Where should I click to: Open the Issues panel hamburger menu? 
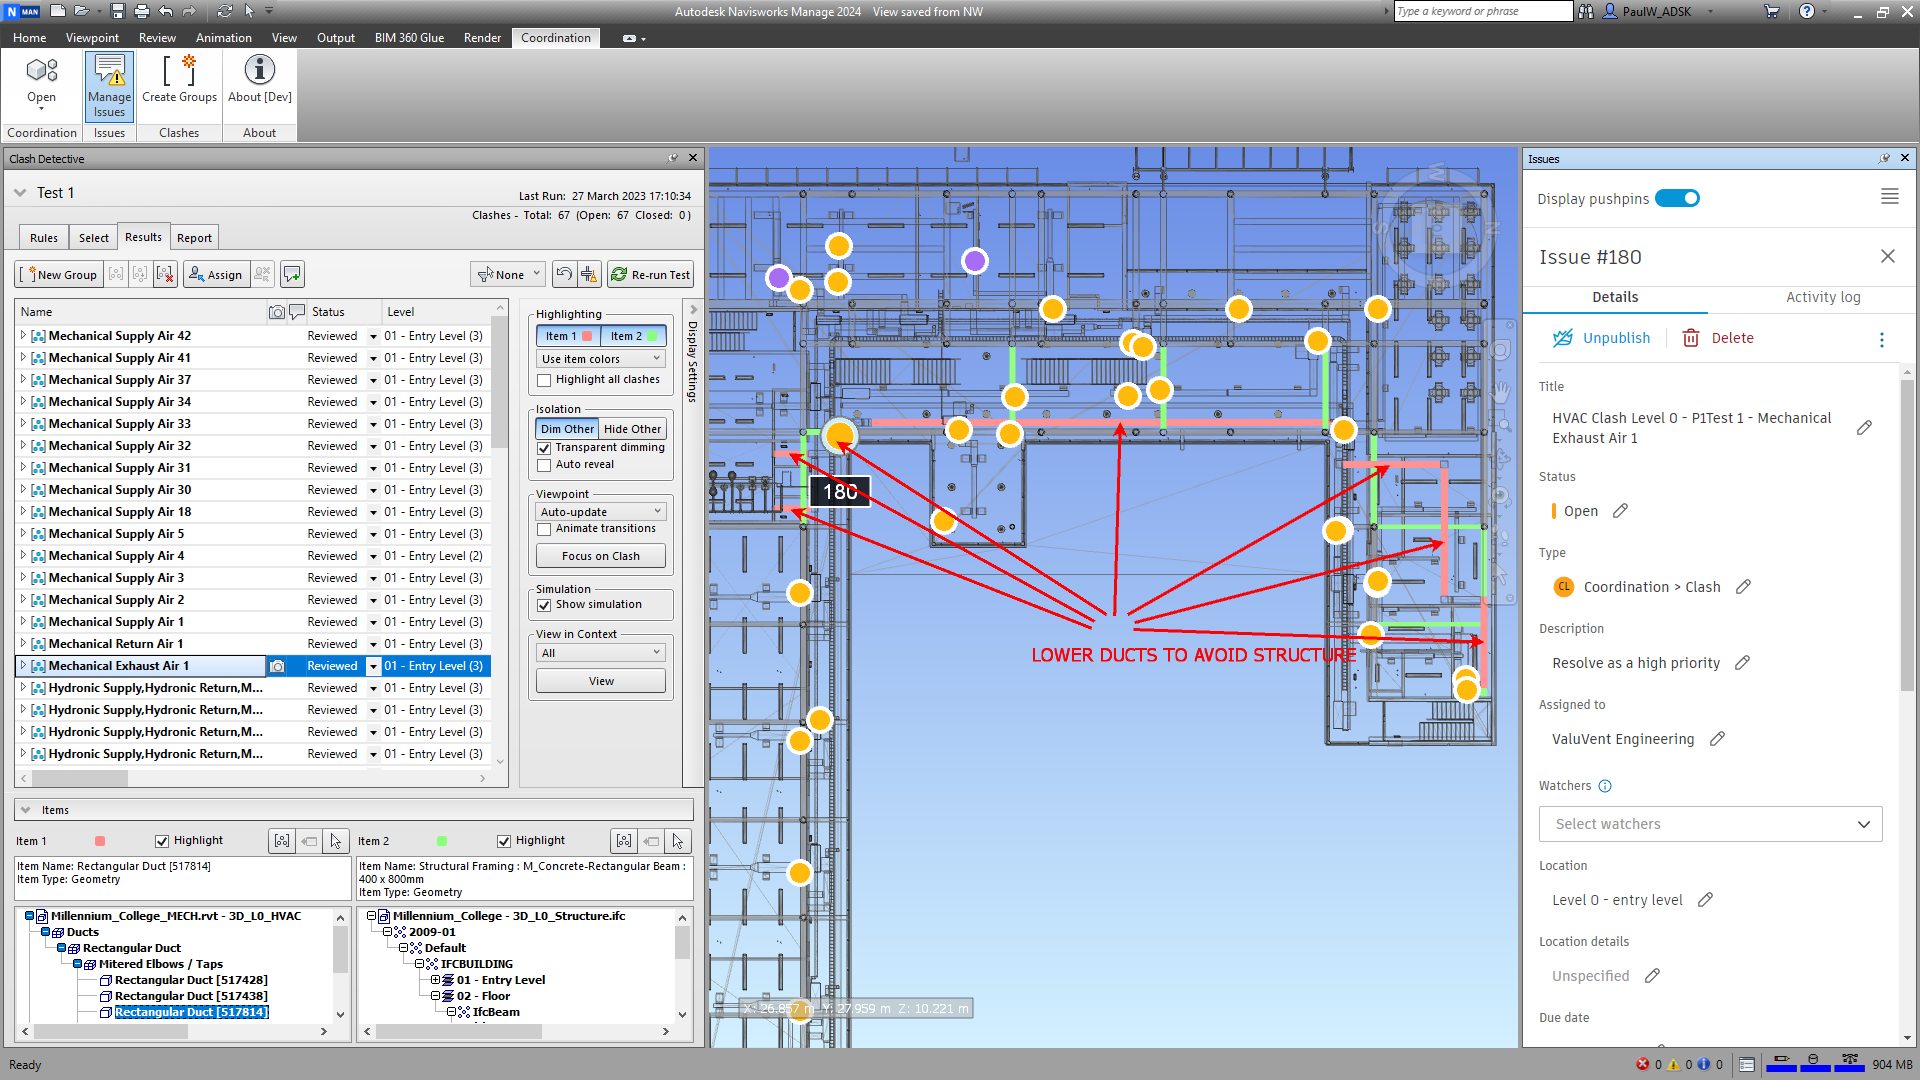point(1889,197)
